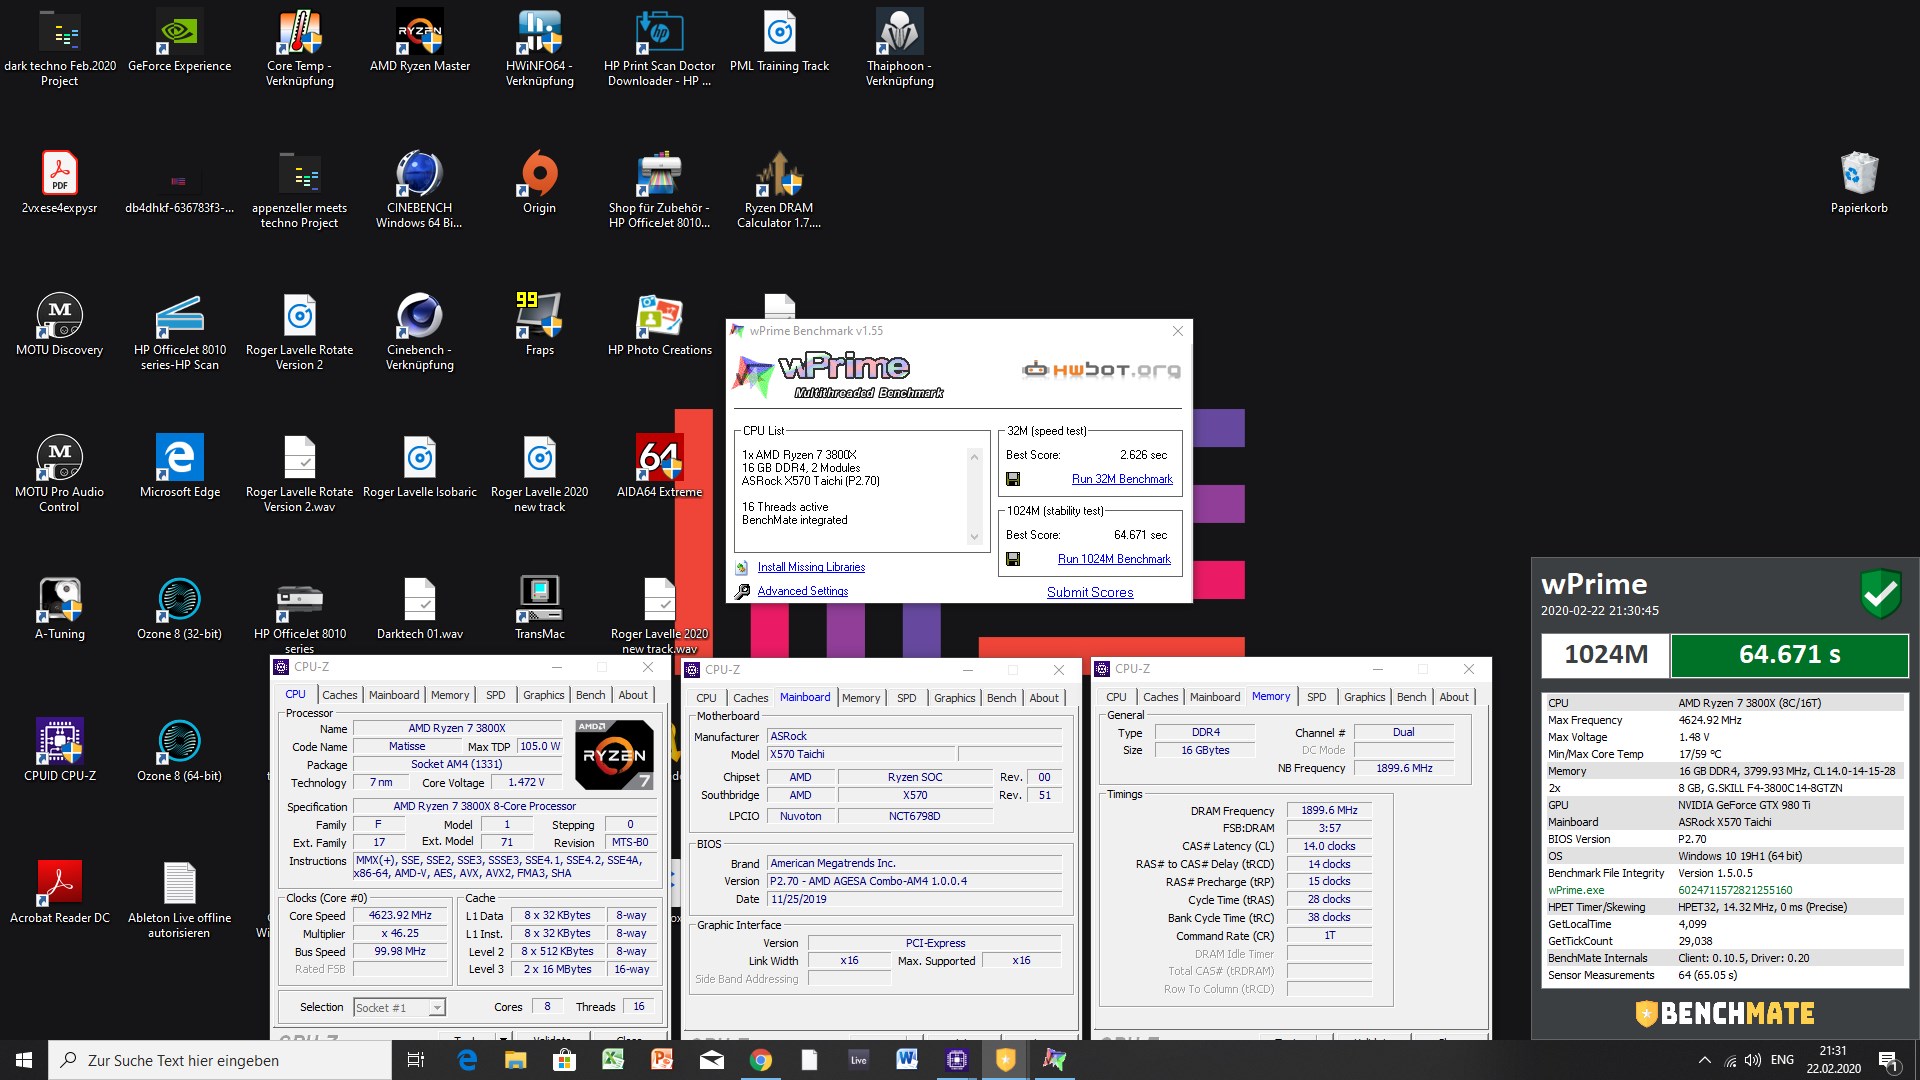Open Acrobat Reader DC desktop icon
Screen dimensions: 1920x1080
tap(60, 894)
